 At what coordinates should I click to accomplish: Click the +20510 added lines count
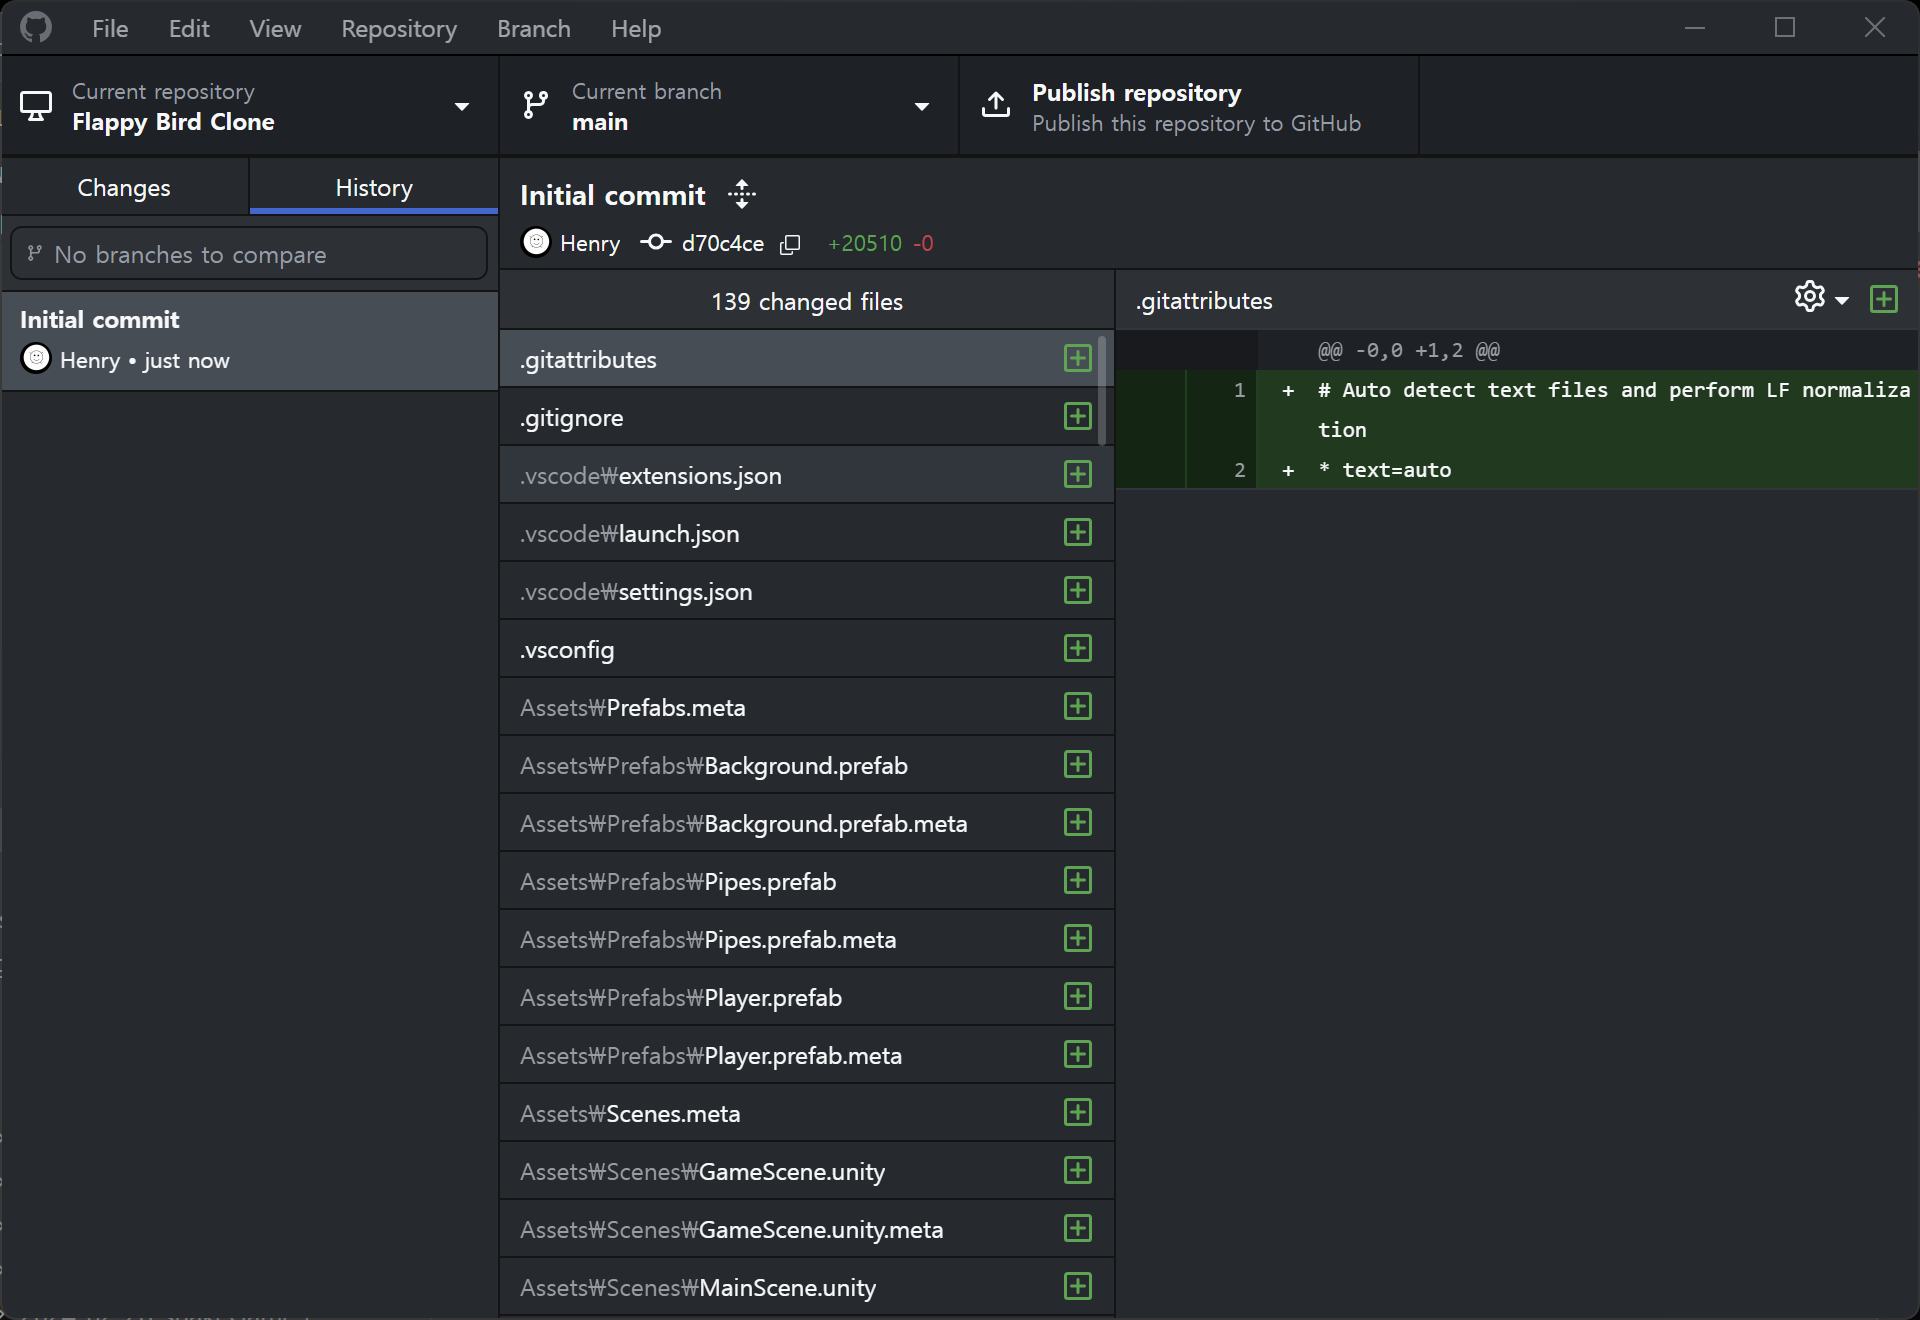[865, 243]
